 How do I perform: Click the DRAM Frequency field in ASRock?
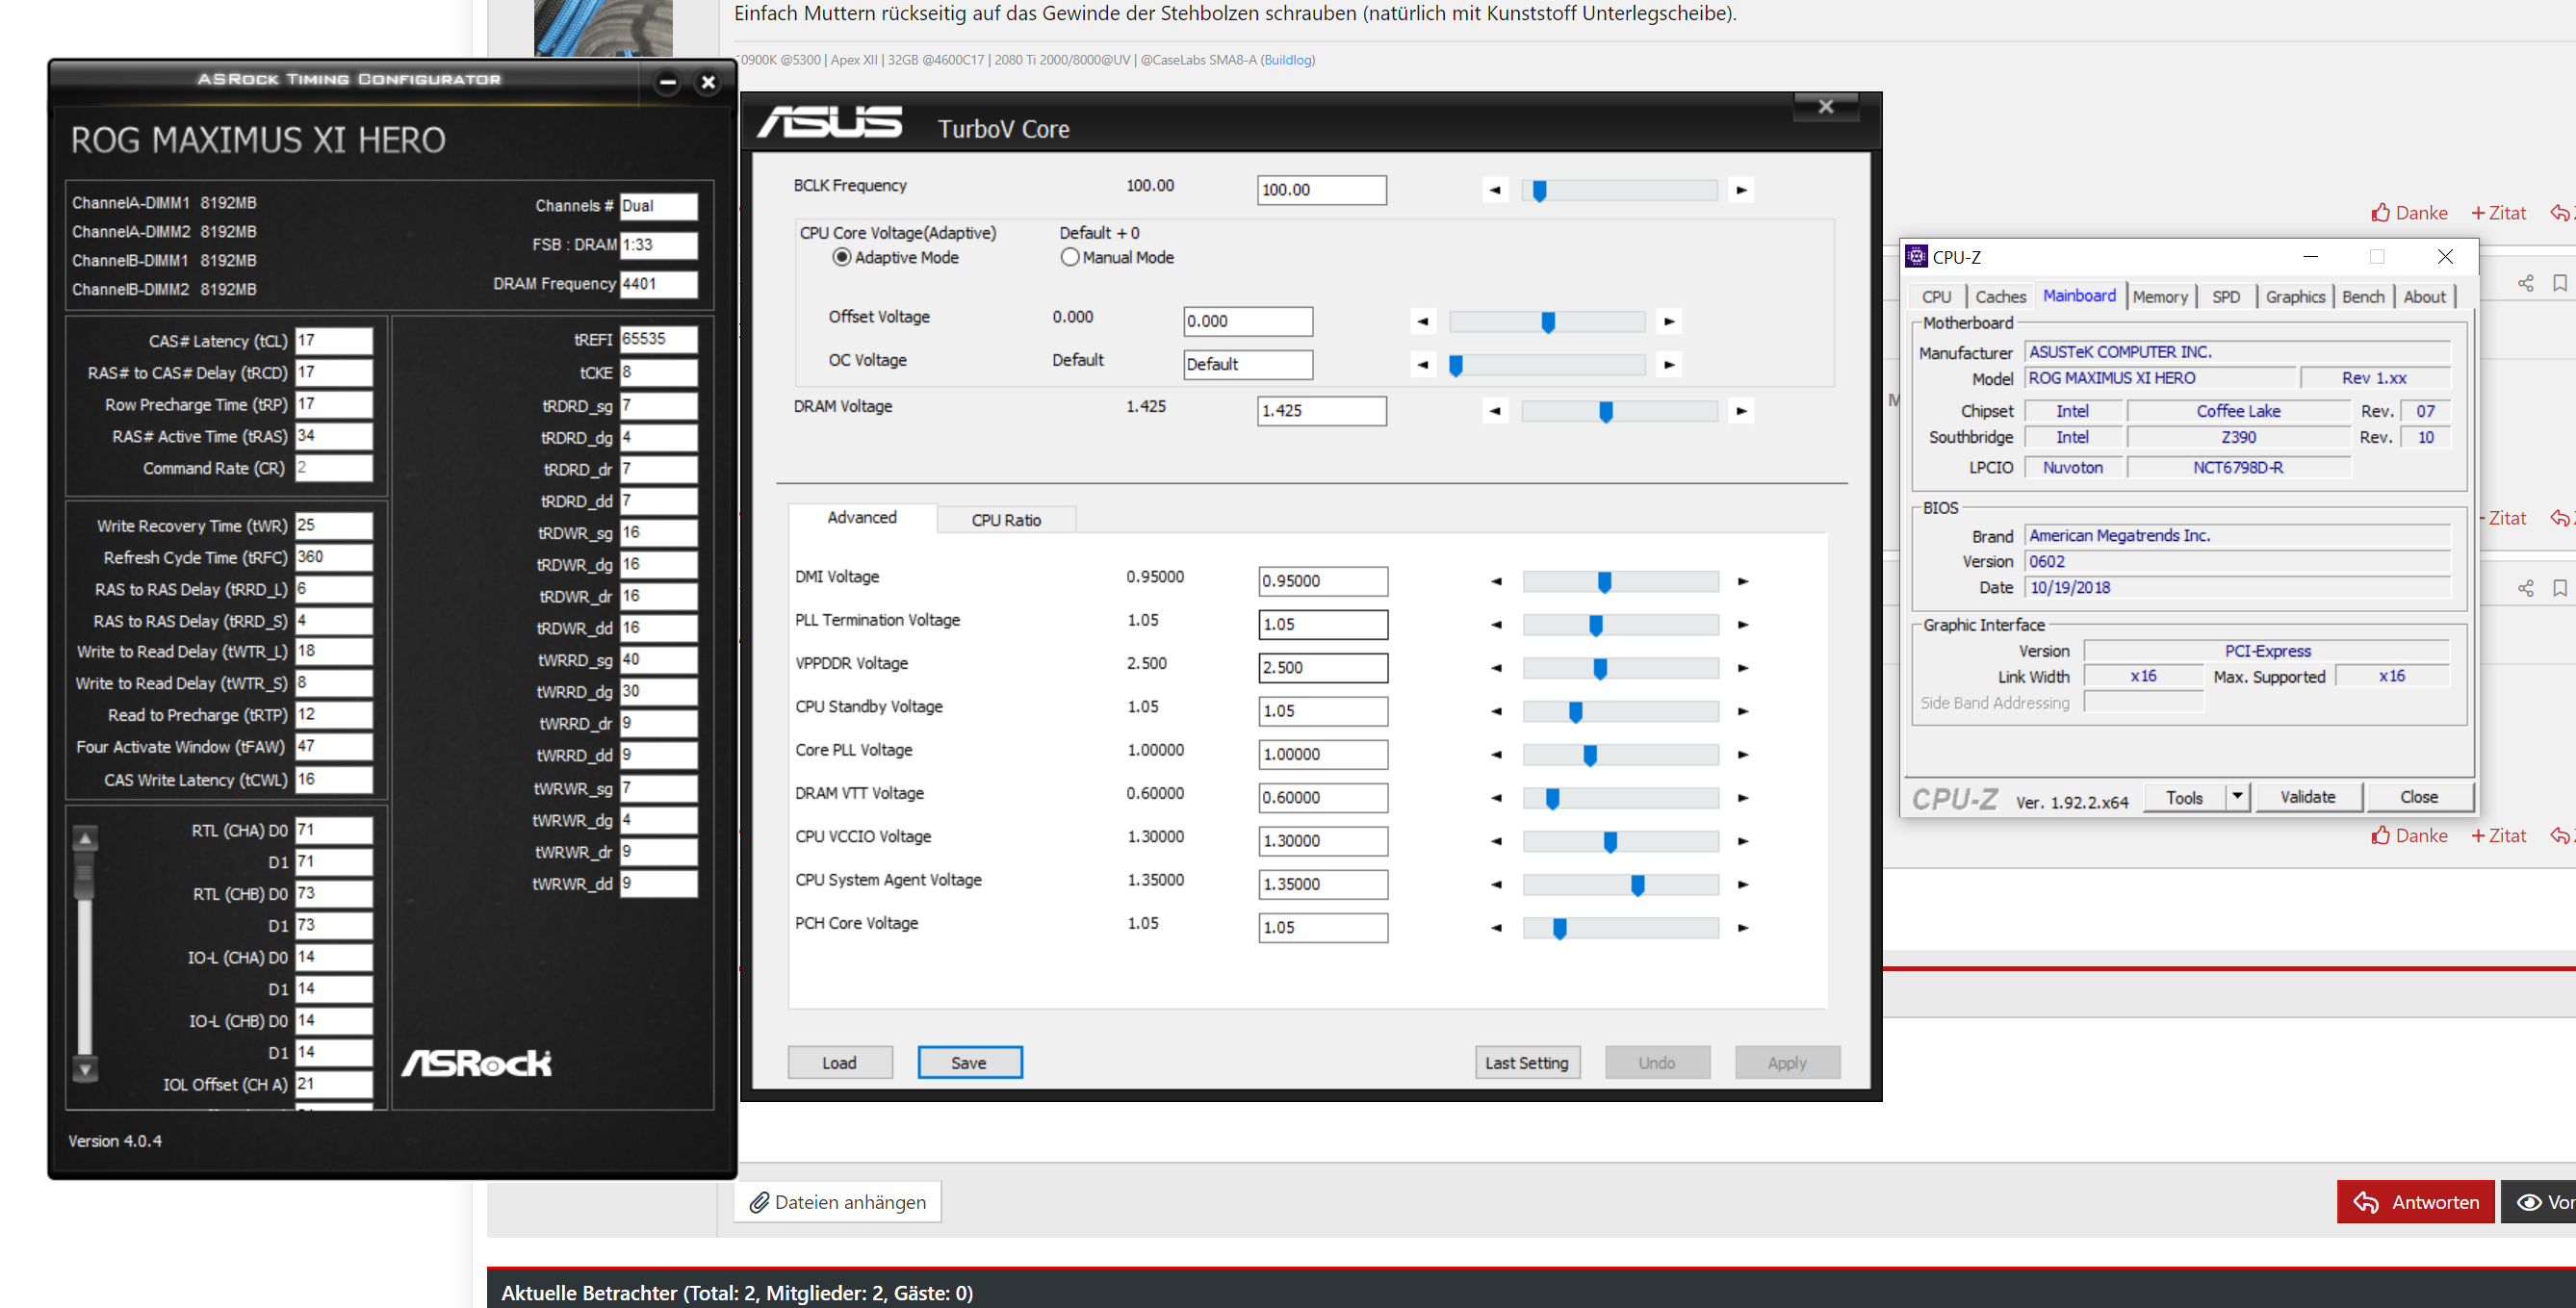[x=658, y=284]
